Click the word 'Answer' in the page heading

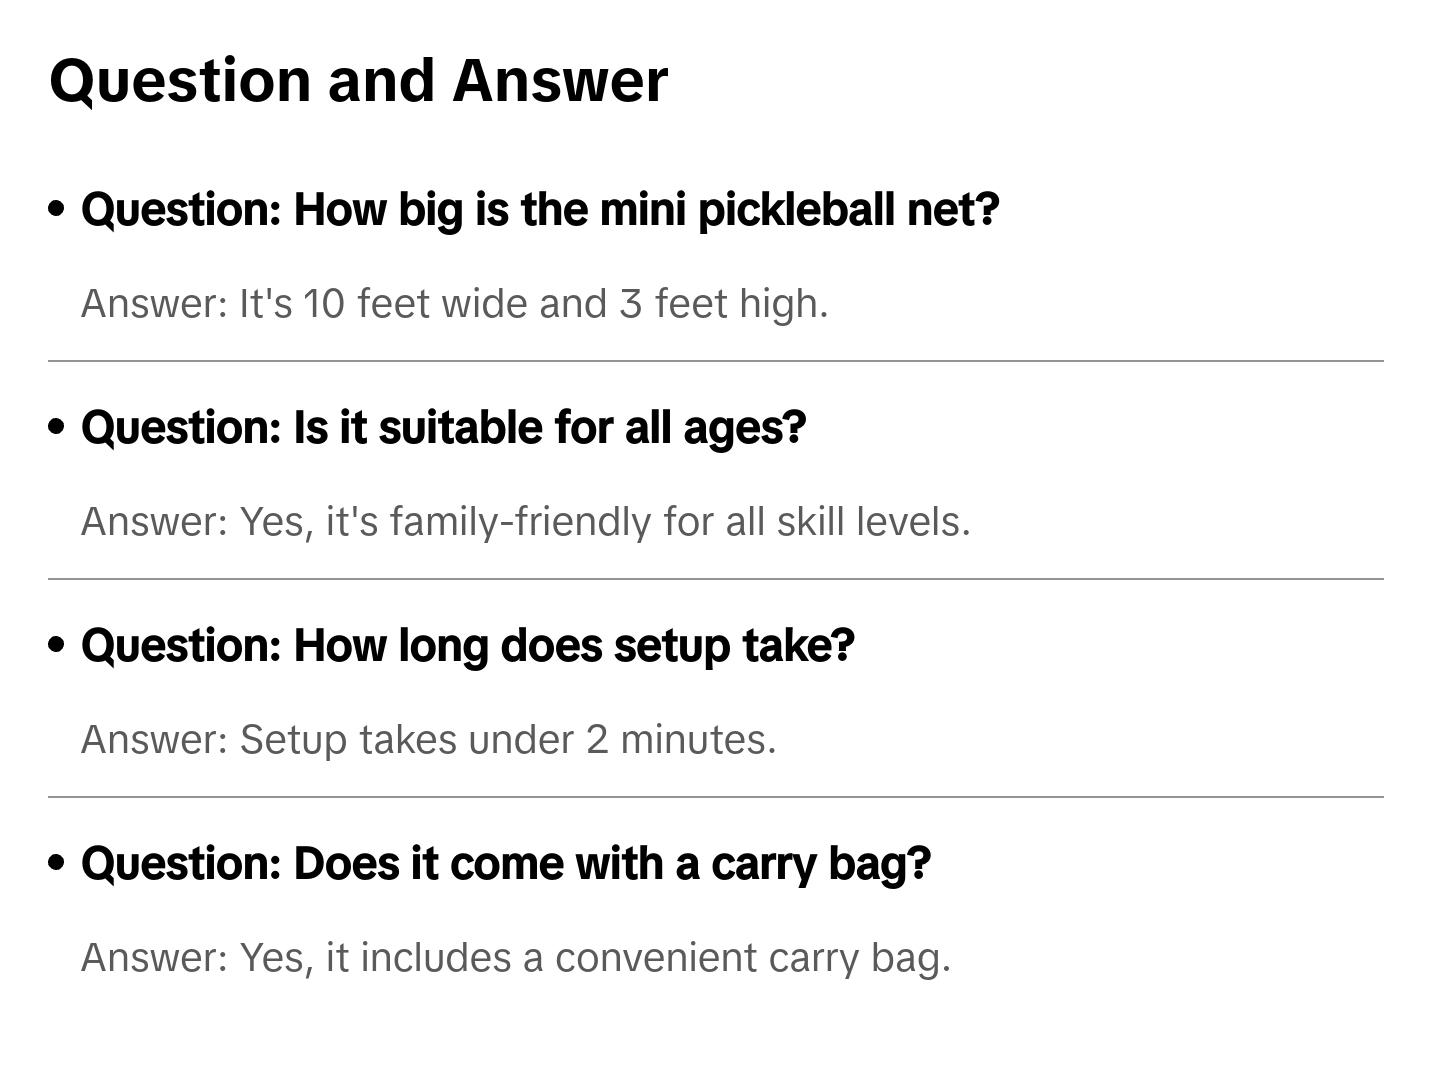[x=560, y=80]
